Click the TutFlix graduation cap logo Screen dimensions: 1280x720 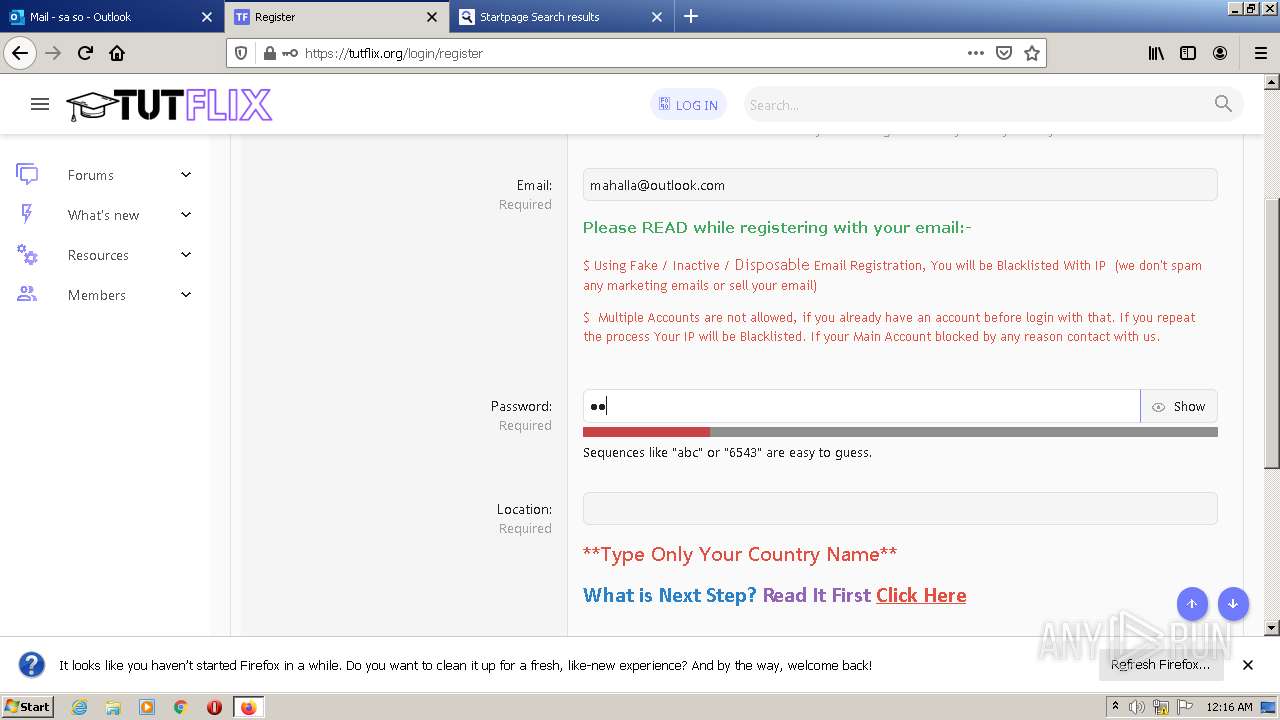point(169,105)
